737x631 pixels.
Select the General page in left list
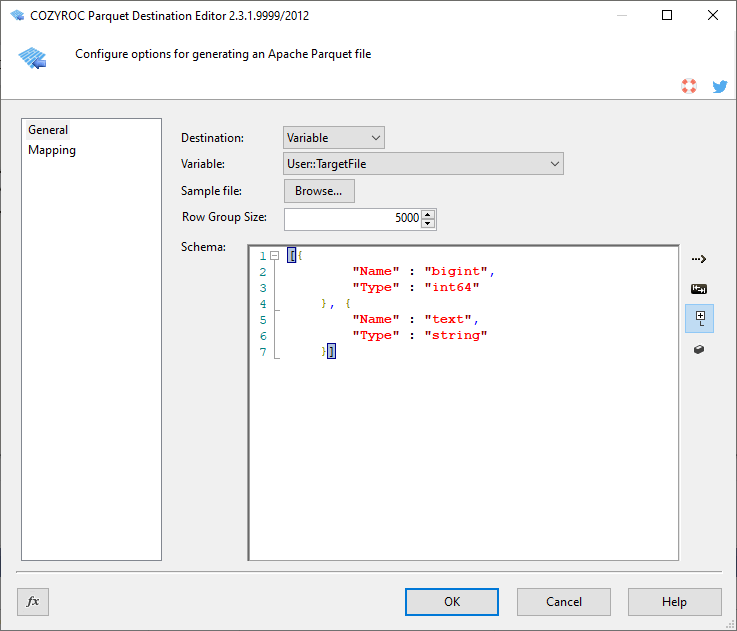(x=48, y=130)
